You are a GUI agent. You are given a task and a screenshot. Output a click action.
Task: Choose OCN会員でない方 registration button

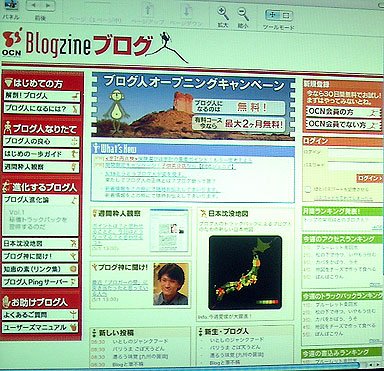click(343, 125)
